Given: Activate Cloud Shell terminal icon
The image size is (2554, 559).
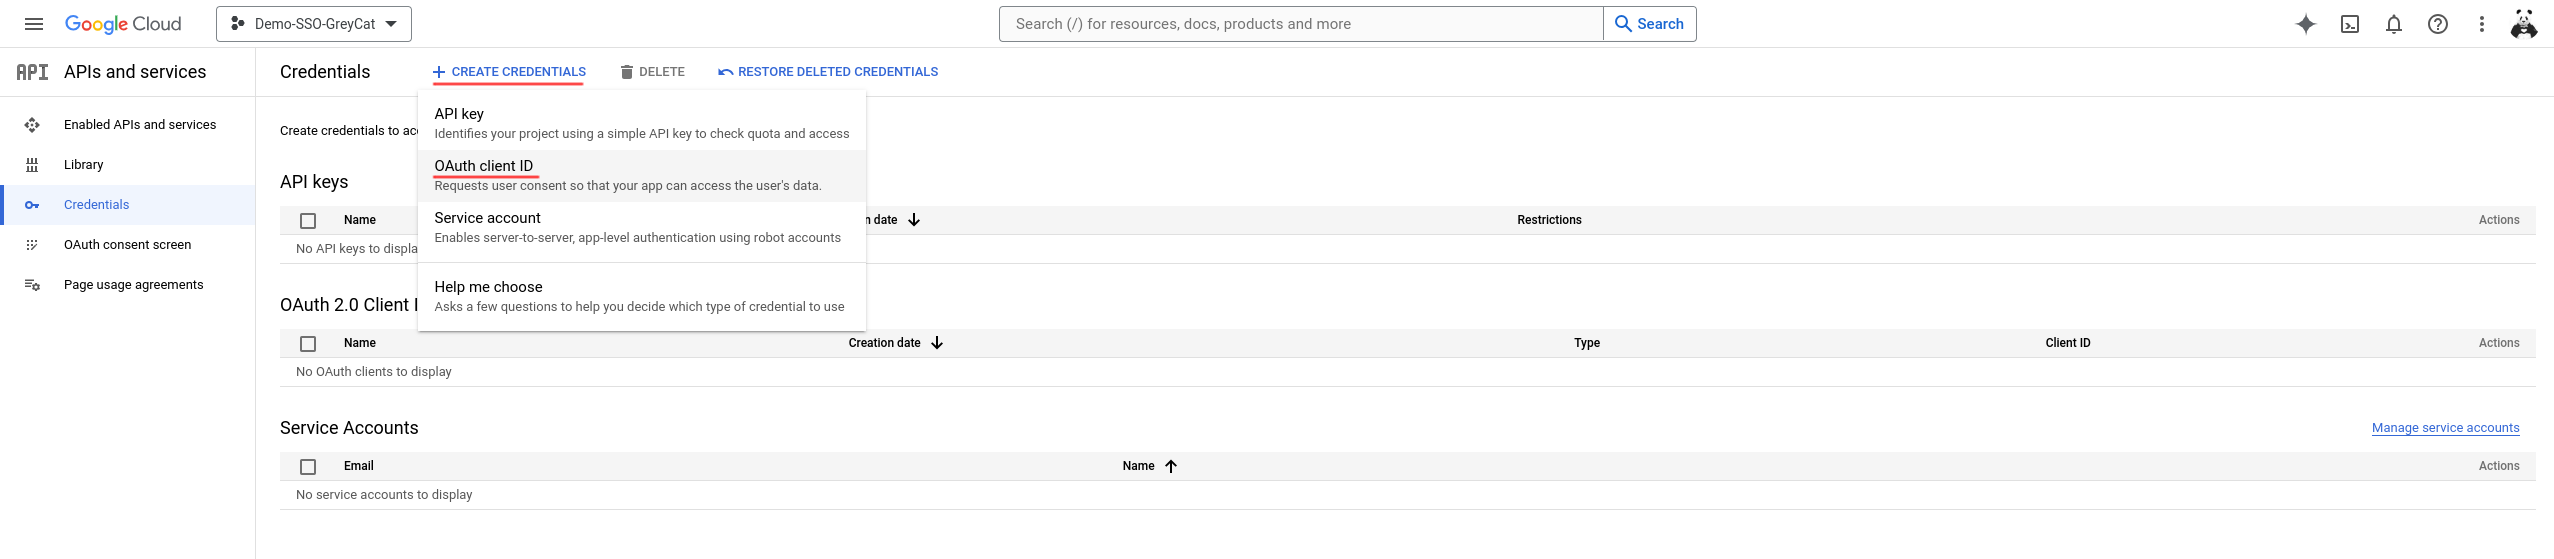Looking at the screenshot, I should [x=2350, y=24].
